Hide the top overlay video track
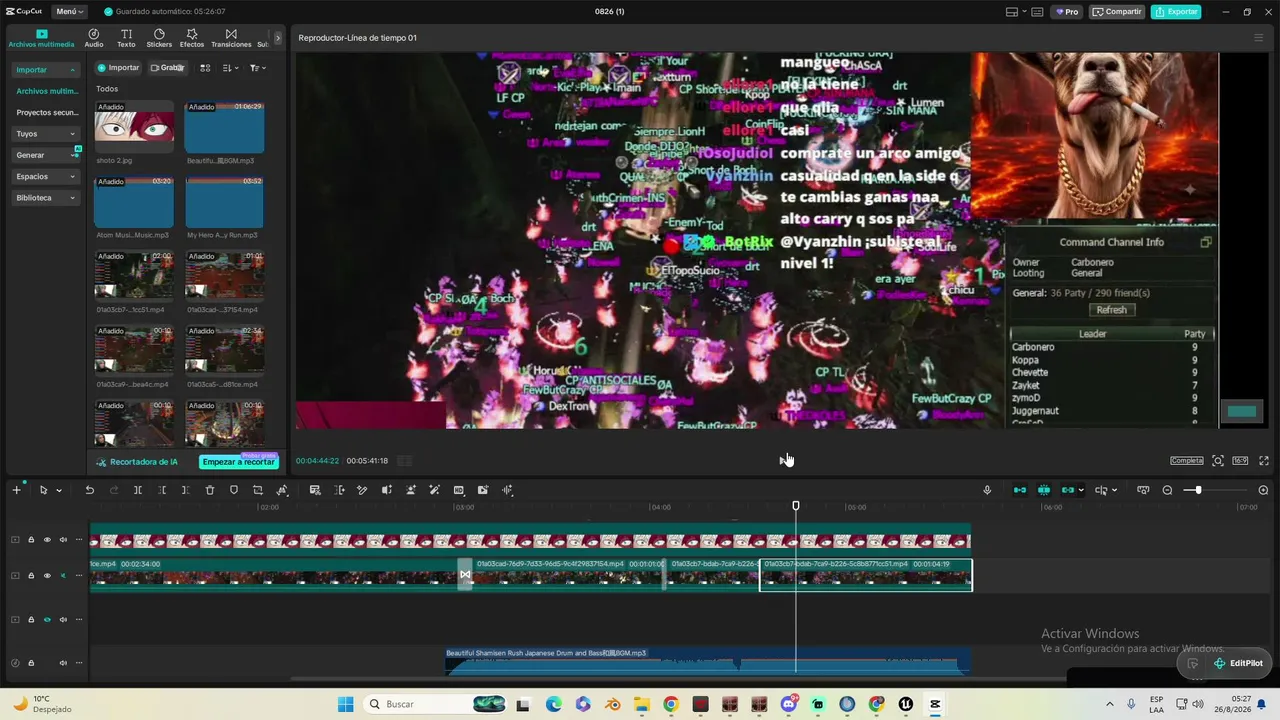Image resolution: width=1280 pixels, height=720 pixels. point(47,540)
